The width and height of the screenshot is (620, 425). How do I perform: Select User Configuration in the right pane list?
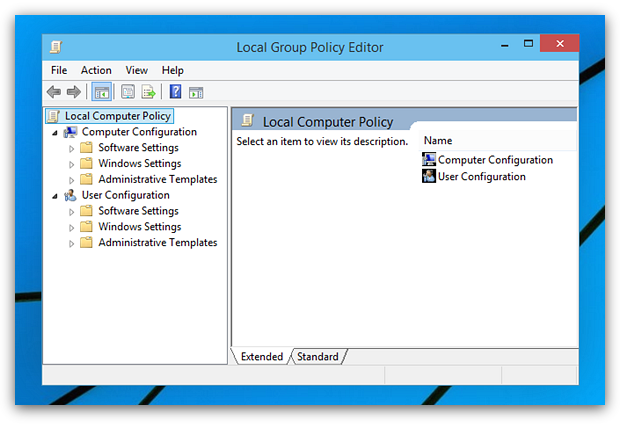point(481,177)
